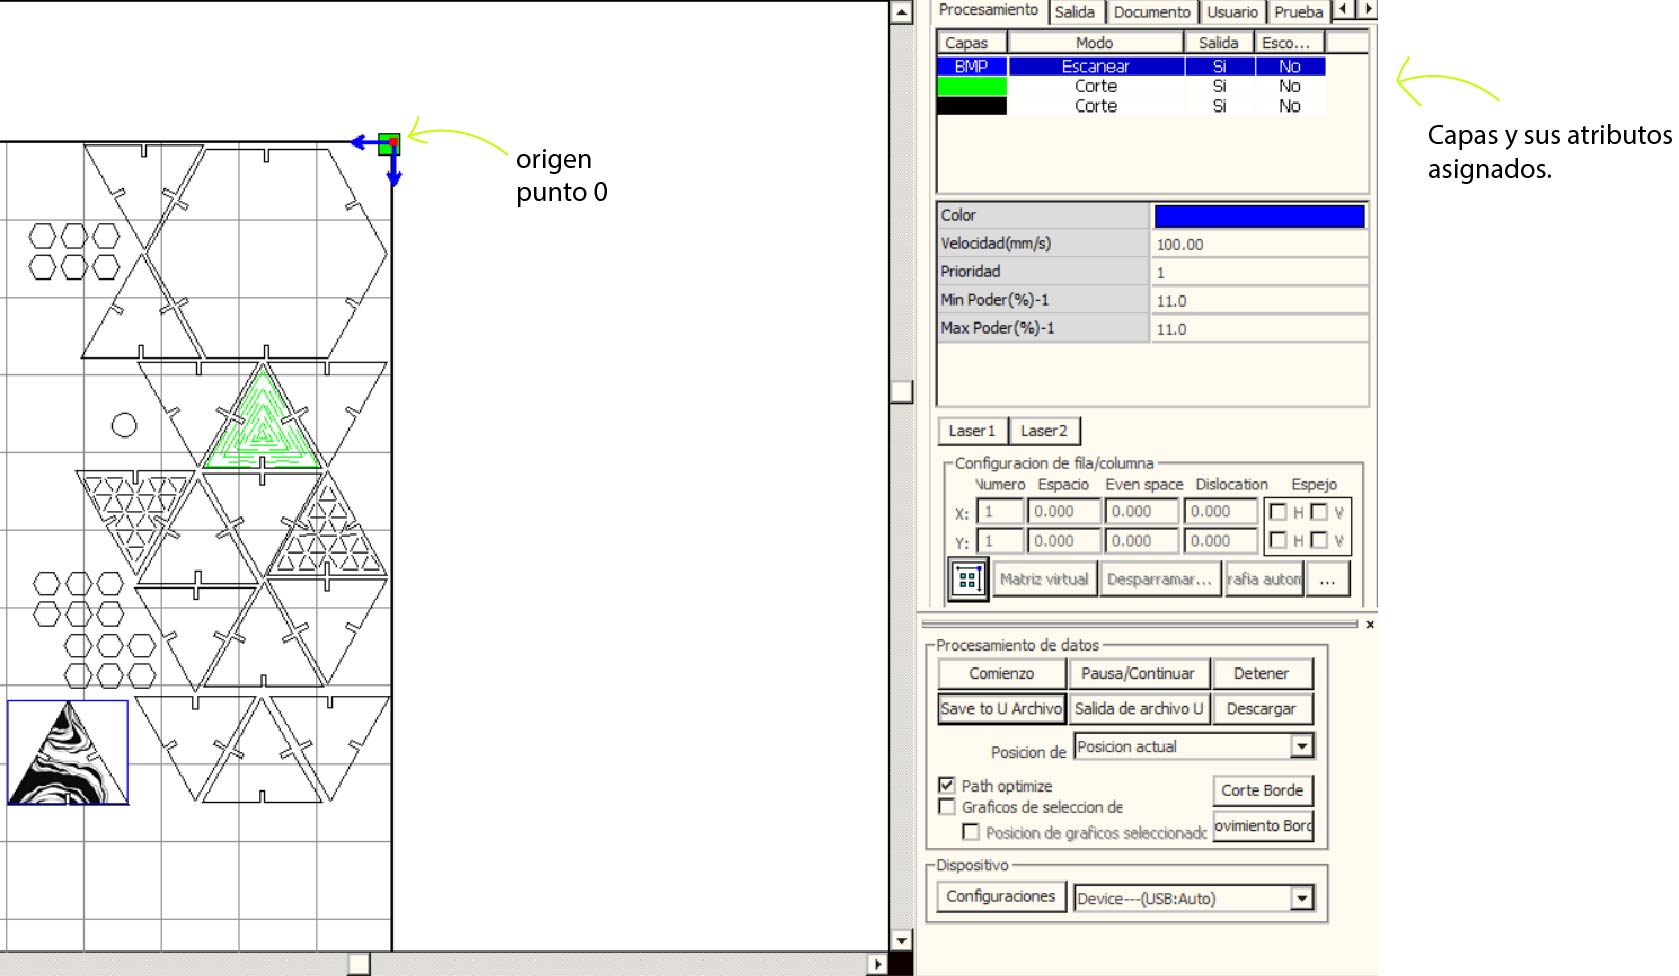Screen dimensions: 1679x976
Task: Click the green origin point marker
Action: pos(389,144)
